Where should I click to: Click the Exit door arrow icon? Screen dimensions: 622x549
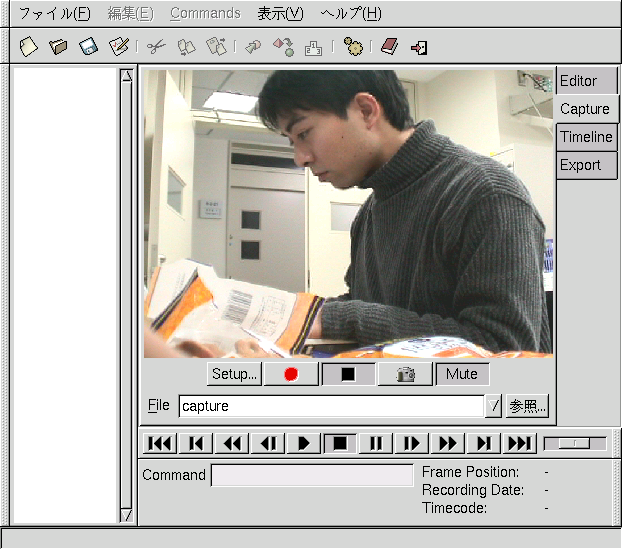click(419, 48)
